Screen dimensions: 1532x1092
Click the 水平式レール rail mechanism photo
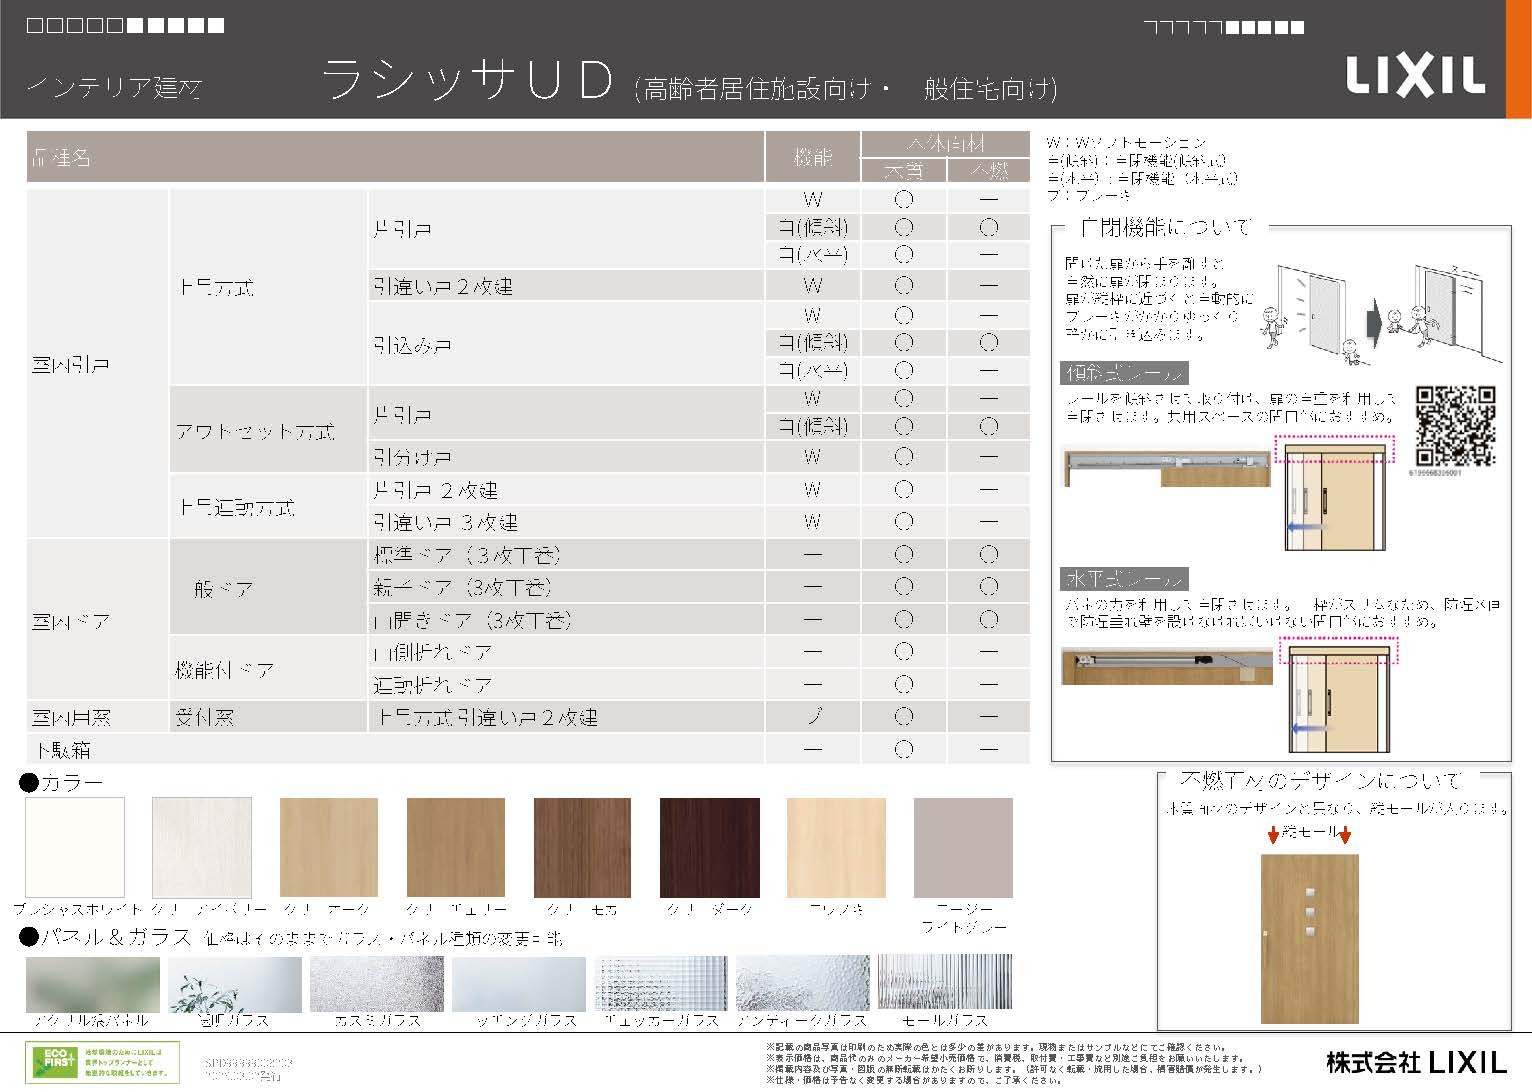[x=1166, y=665]
